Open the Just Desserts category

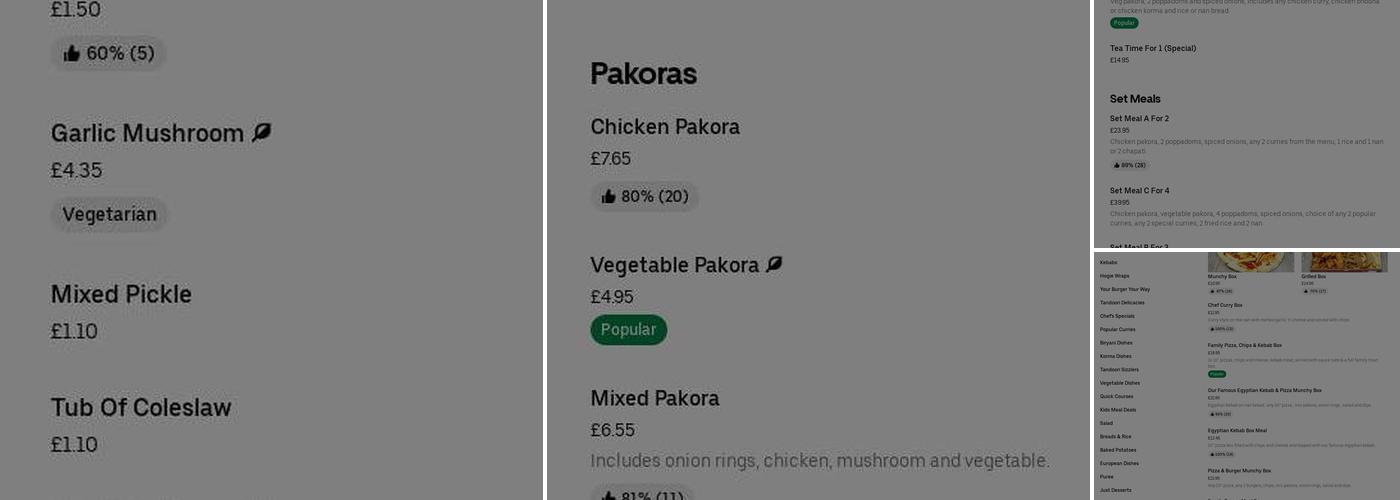point(1115,490)
